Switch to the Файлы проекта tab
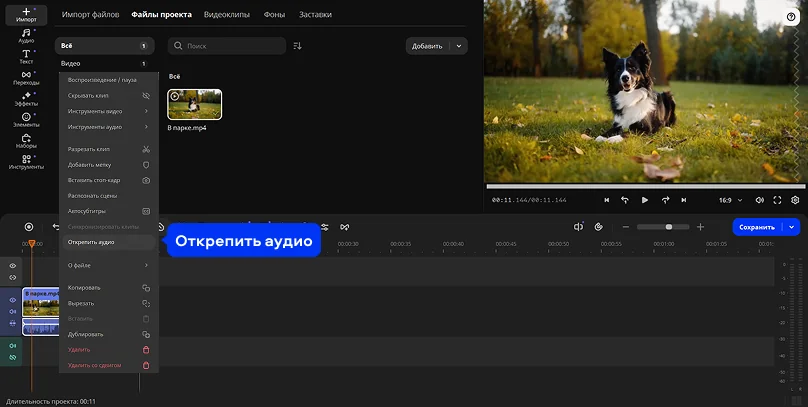This screenshot has height=407, width=808. 161,14
